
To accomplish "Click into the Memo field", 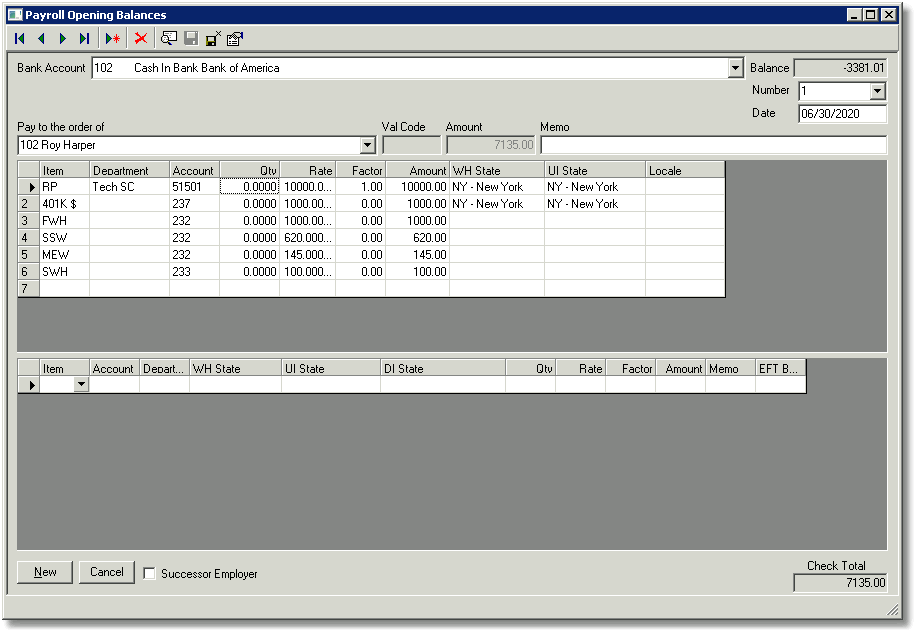I will [713, 144].
